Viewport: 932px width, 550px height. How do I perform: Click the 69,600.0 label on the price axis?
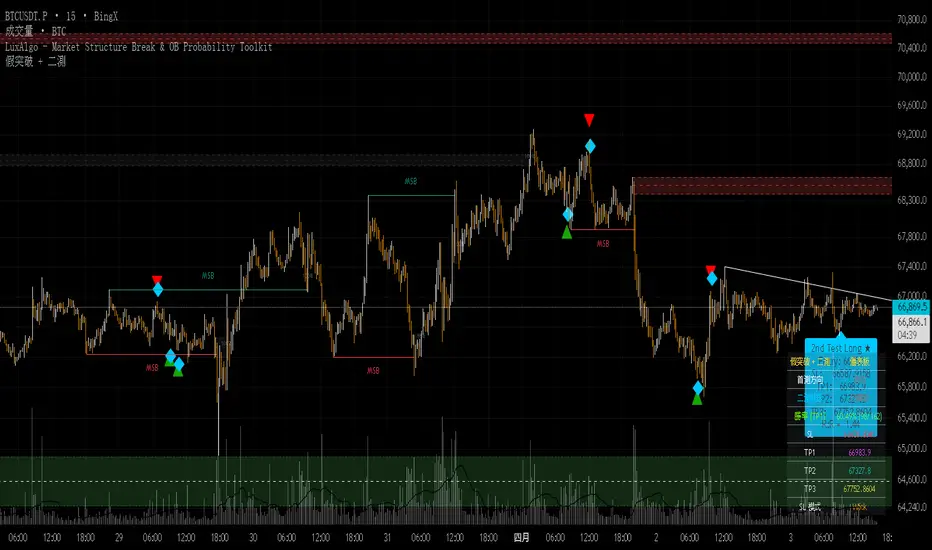pos(912,105)
